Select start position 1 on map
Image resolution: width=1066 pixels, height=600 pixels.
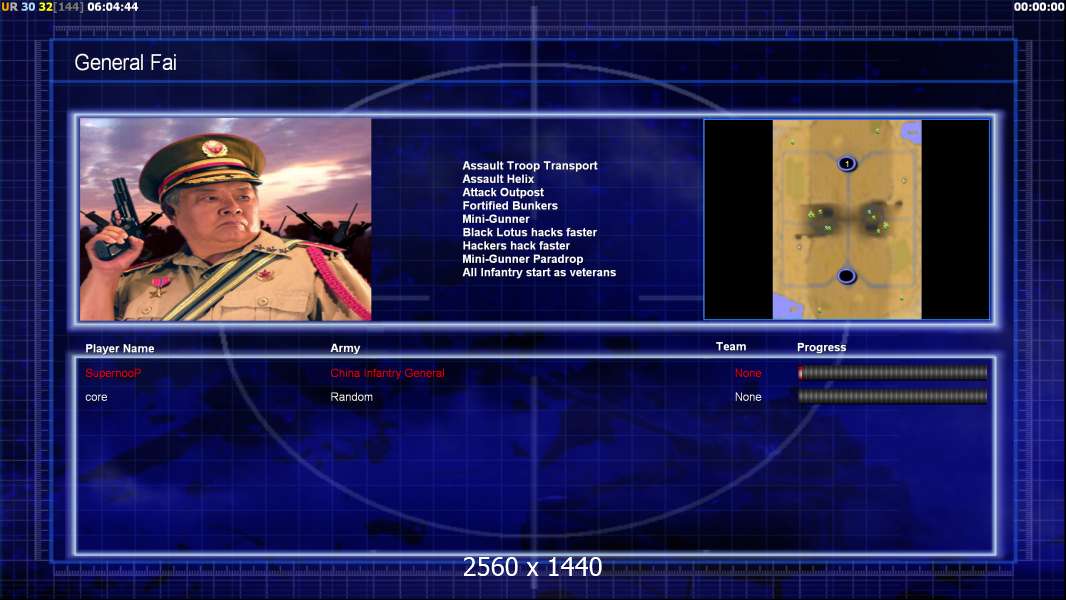846,164
